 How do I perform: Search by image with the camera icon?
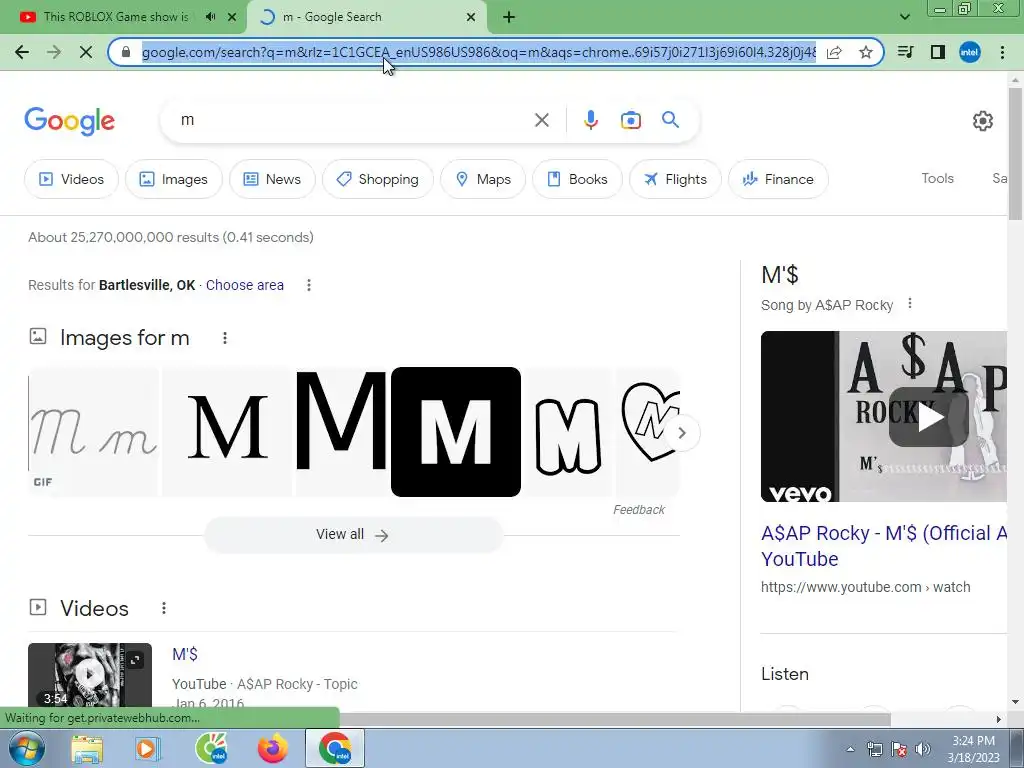[631, 120]
